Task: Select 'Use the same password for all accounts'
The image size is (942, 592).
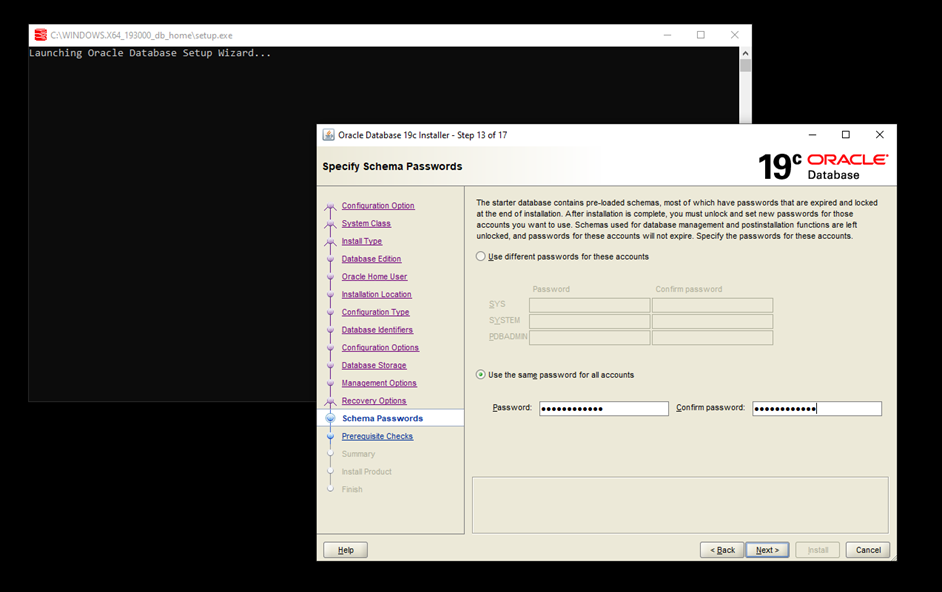Action: point(481,375)
